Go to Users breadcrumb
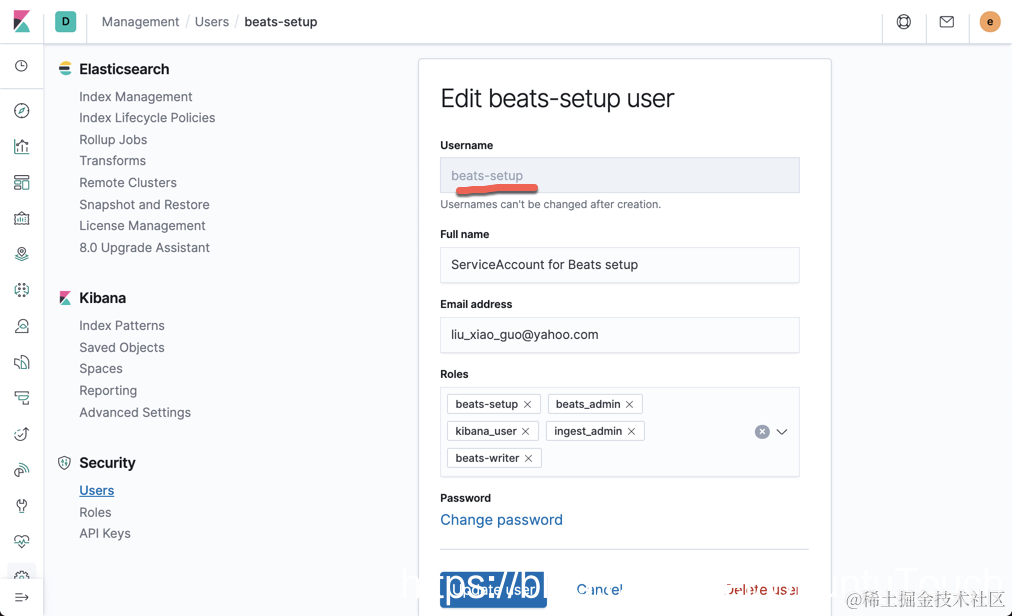This screenshot has width=1012, height=616. 212,21
